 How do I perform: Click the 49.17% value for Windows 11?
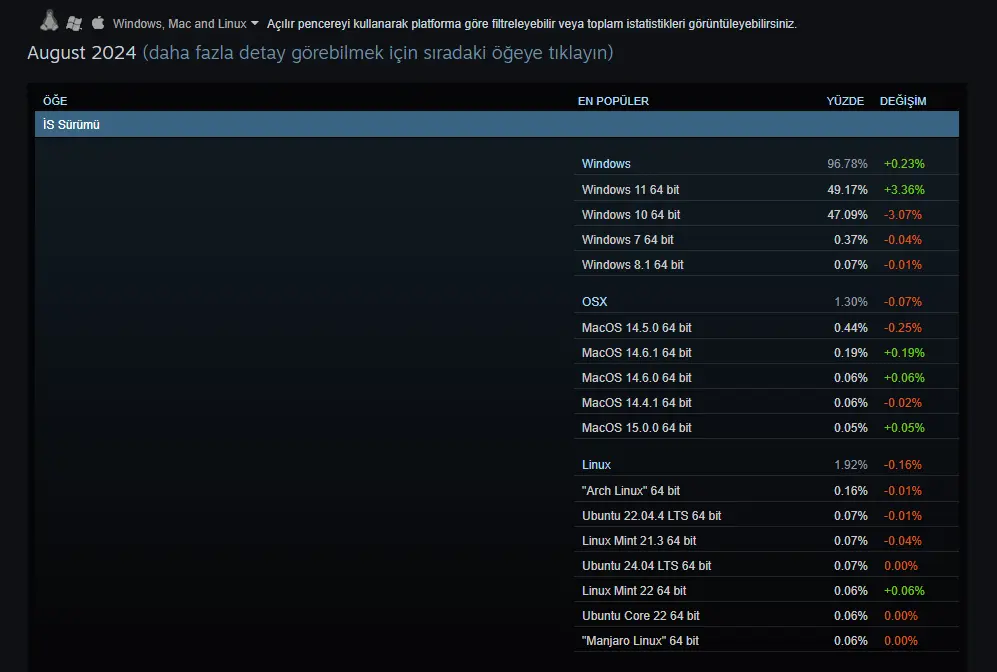847,189
